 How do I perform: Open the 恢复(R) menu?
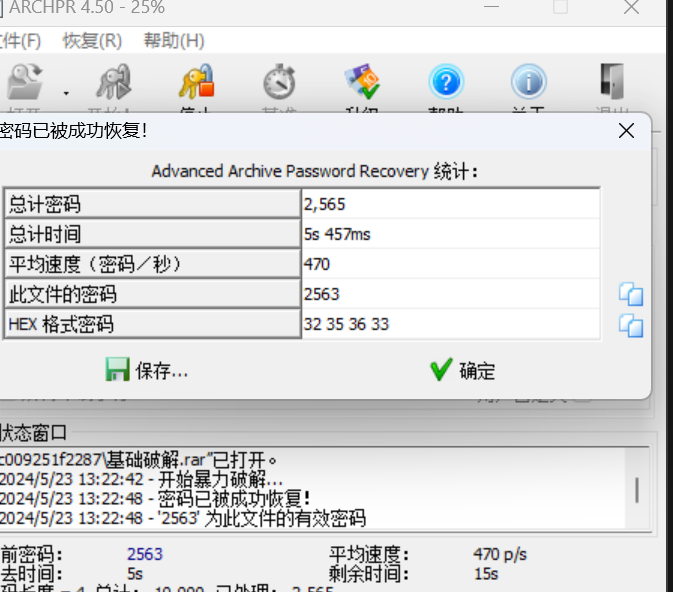(x=92, y=41)
